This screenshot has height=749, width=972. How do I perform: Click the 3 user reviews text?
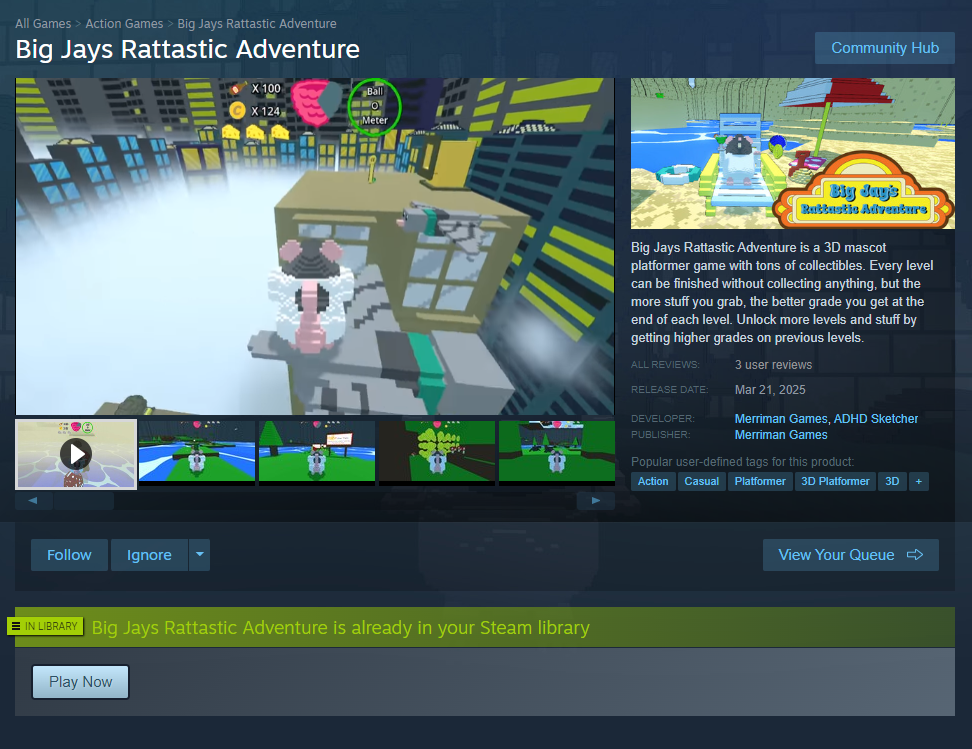tap(773, 365)
